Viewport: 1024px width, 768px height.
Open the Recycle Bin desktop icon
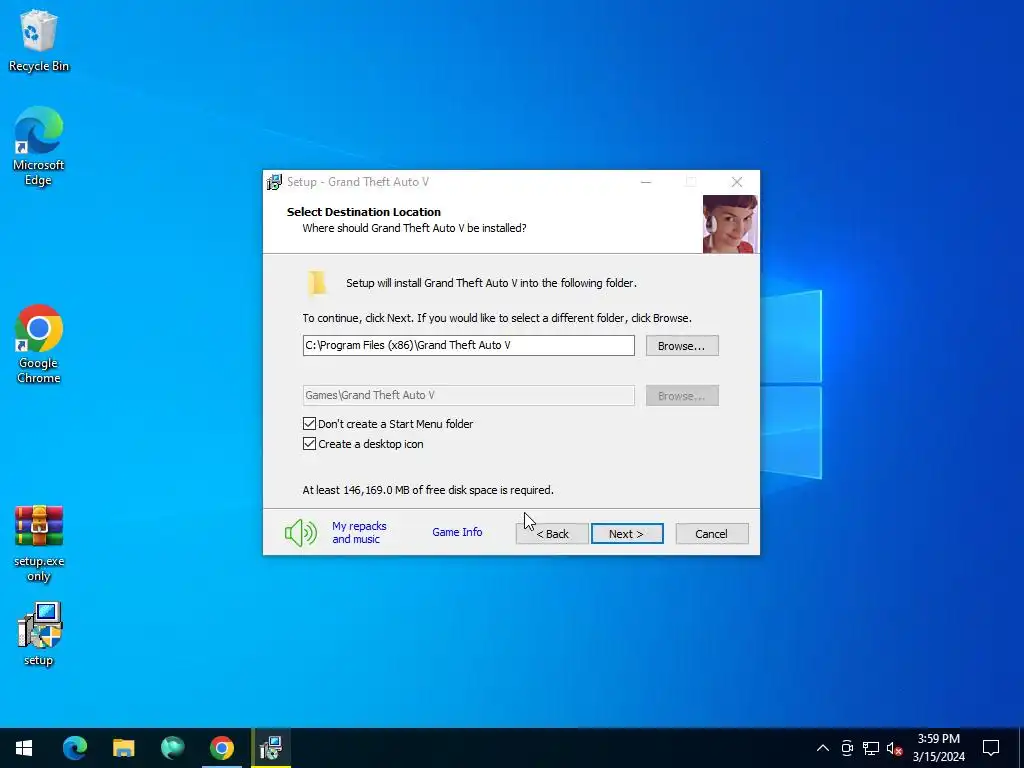39,40
